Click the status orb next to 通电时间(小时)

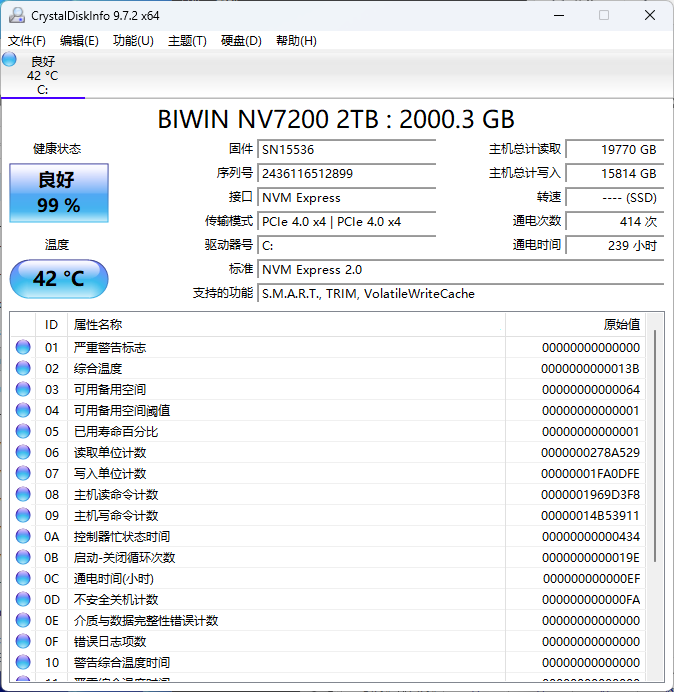23,578
